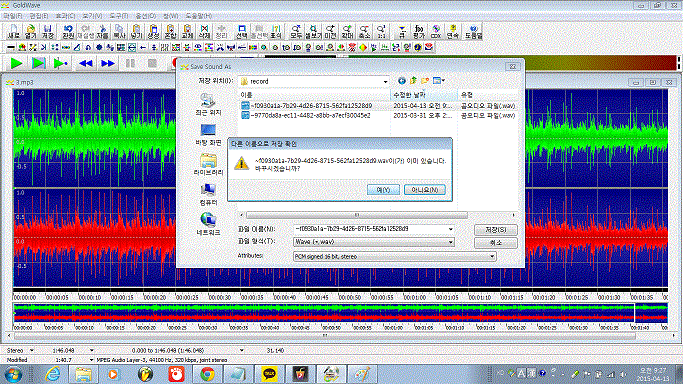Click the blue Rewind button

85,64
